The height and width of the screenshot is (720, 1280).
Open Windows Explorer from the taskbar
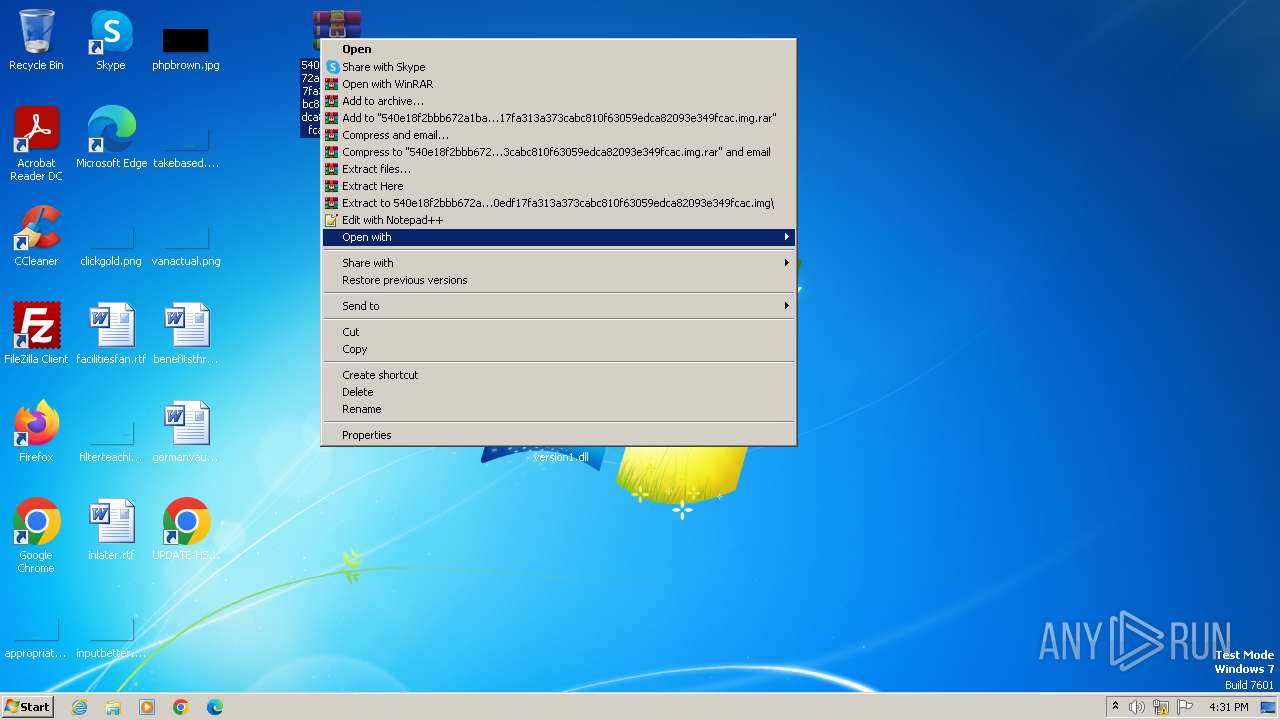(x=113, y=707)
